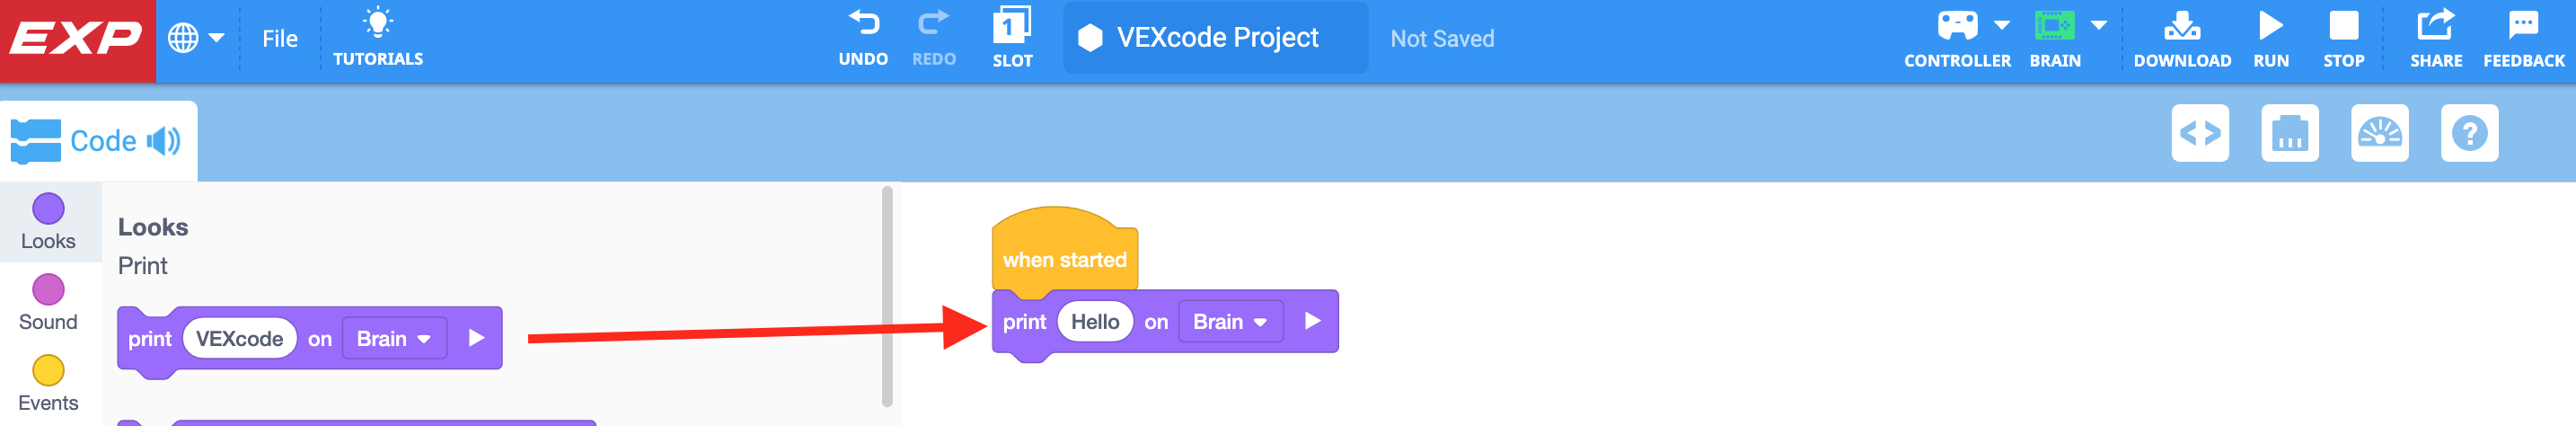The width and height of the screenshot is (2576, 426).
Task: Open the Share icon
Action: click(x=2435, y=26)
